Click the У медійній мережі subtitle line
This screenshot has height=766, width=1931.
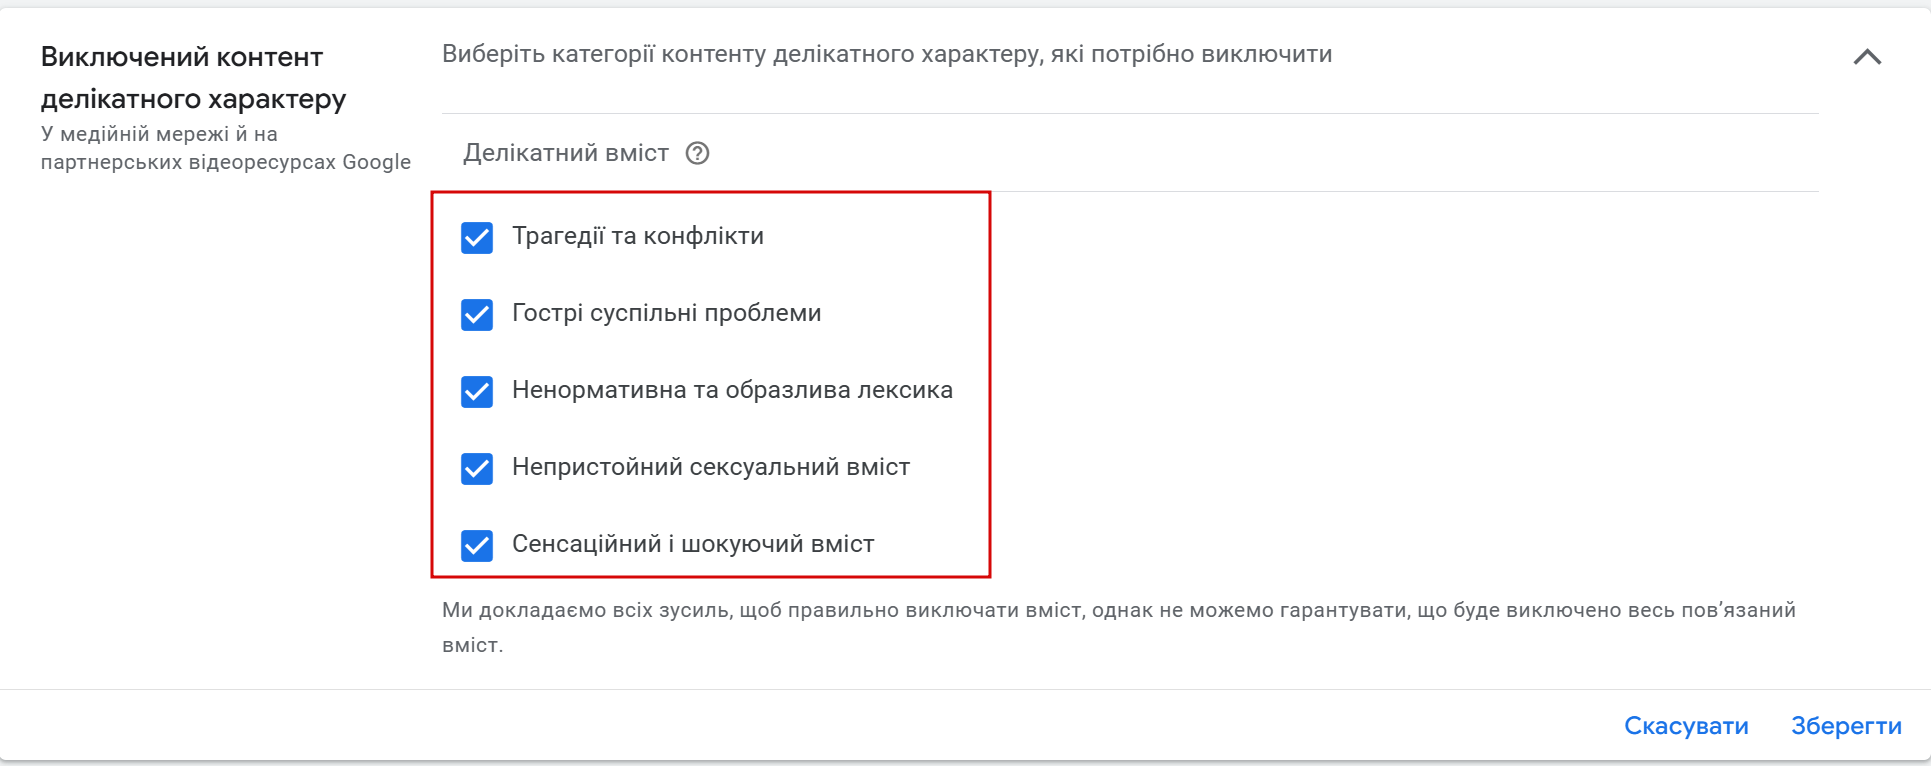159,134
